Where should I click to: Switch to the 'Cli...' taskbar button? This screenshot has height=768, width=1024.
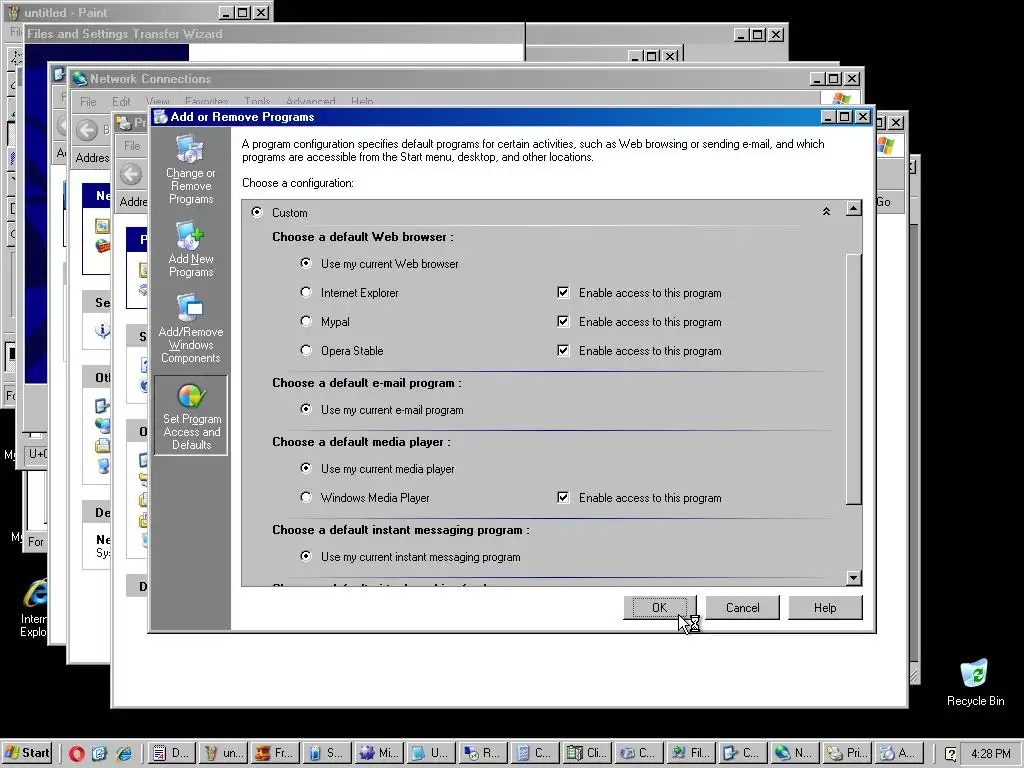click(x=586, y=753)
